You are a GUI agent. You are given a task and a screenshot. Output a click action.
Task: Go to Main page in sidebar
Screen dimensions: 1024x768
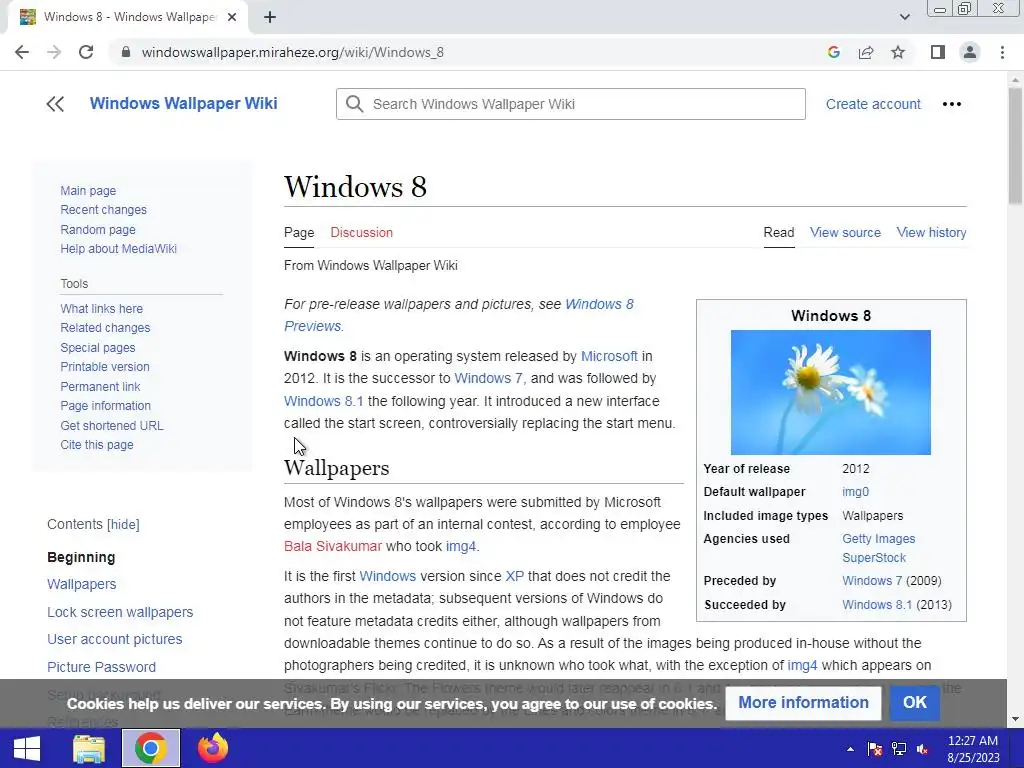tap(88, 191)
